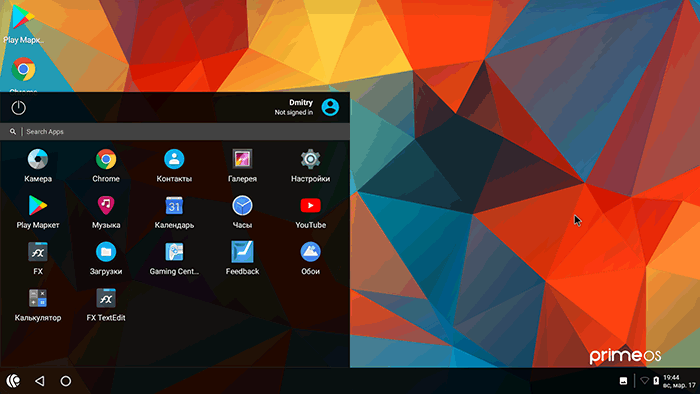The height and width of the screenshot is (394, 700).
Task: Toggle the PrimeOS start menu button
Action: tap(13, 381)
